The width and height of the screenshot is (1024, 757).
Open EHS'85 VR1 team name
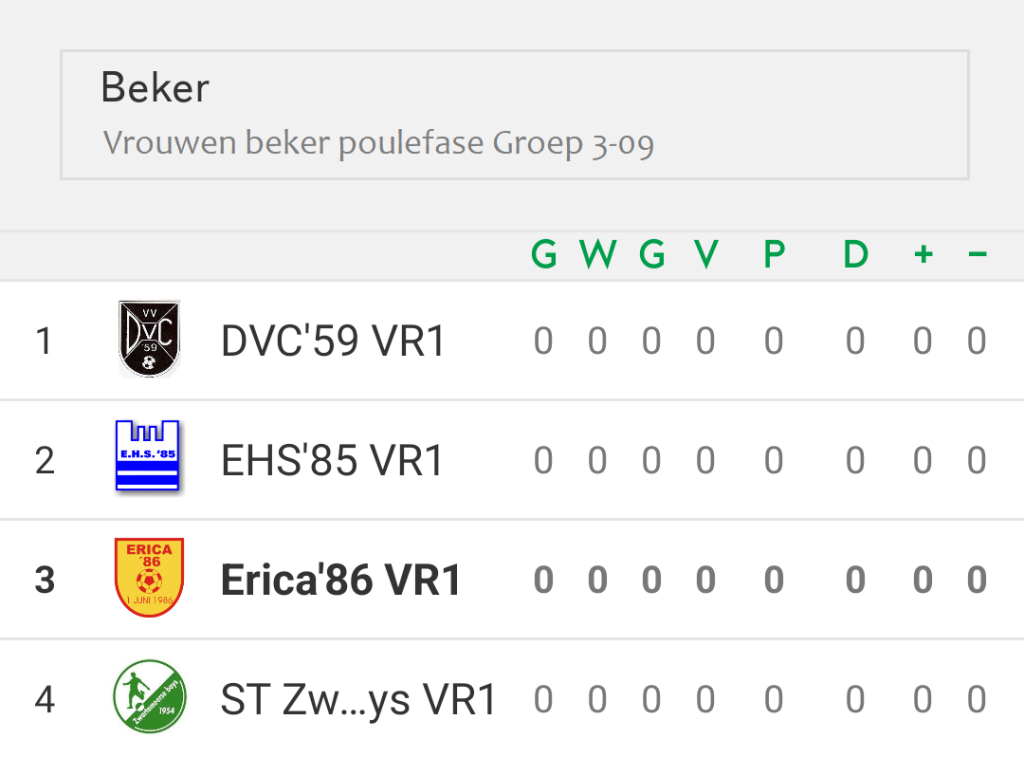[332, 460]
